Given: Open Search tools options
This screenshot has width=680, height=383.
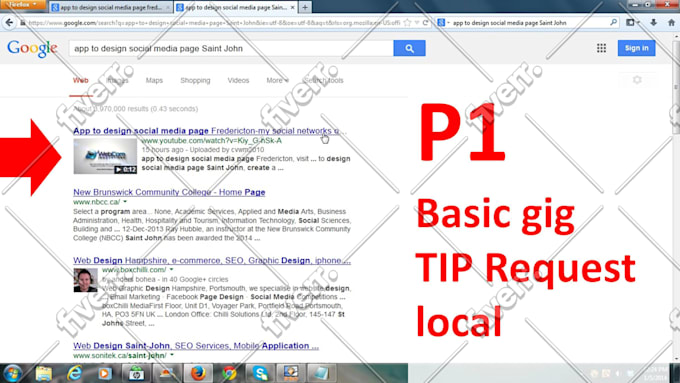Looking at the screenshot, I should (x=324, y=80).
